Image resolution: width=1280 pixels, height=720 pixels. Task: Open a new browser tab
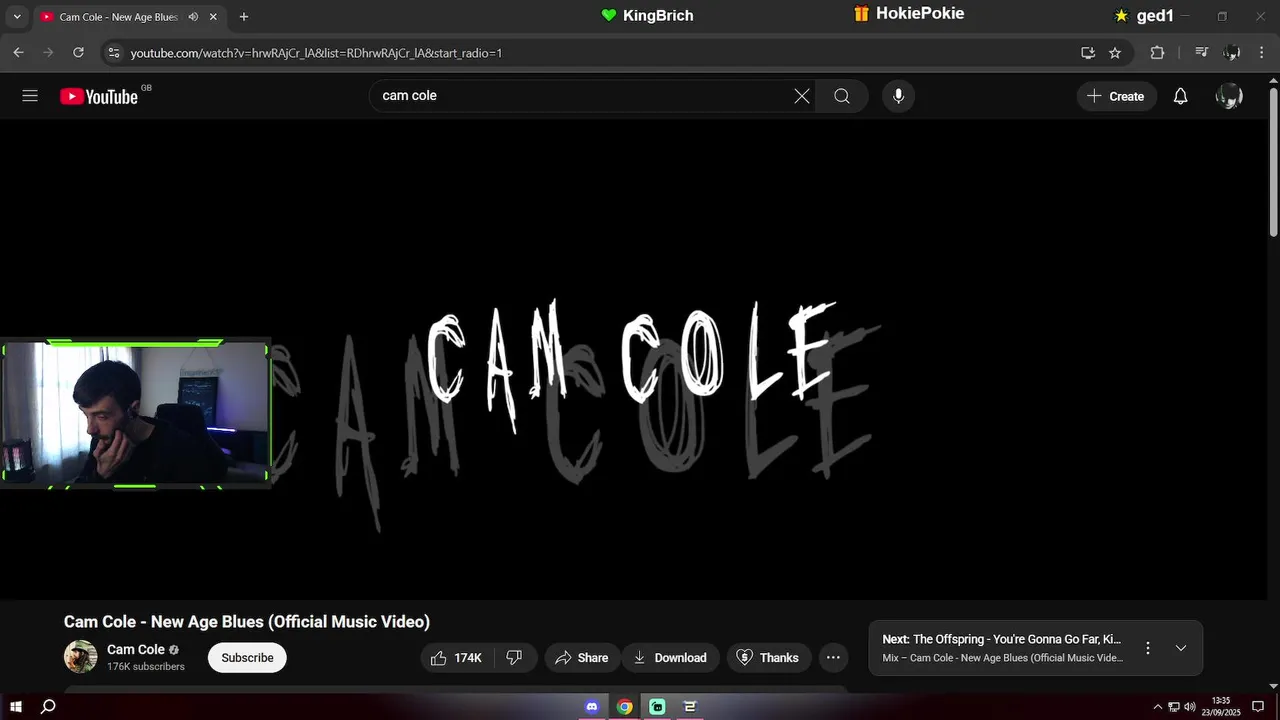point(243,16)
